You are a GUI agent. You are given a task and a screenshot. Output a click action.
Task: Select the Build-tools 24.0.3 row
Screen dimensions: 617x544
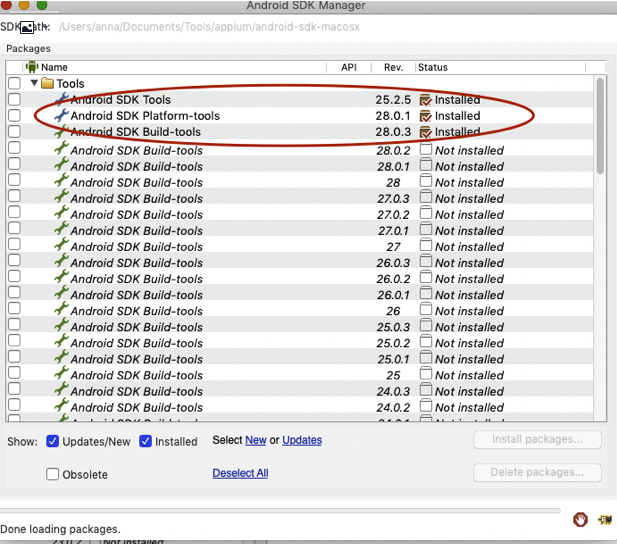click(300, 391)
